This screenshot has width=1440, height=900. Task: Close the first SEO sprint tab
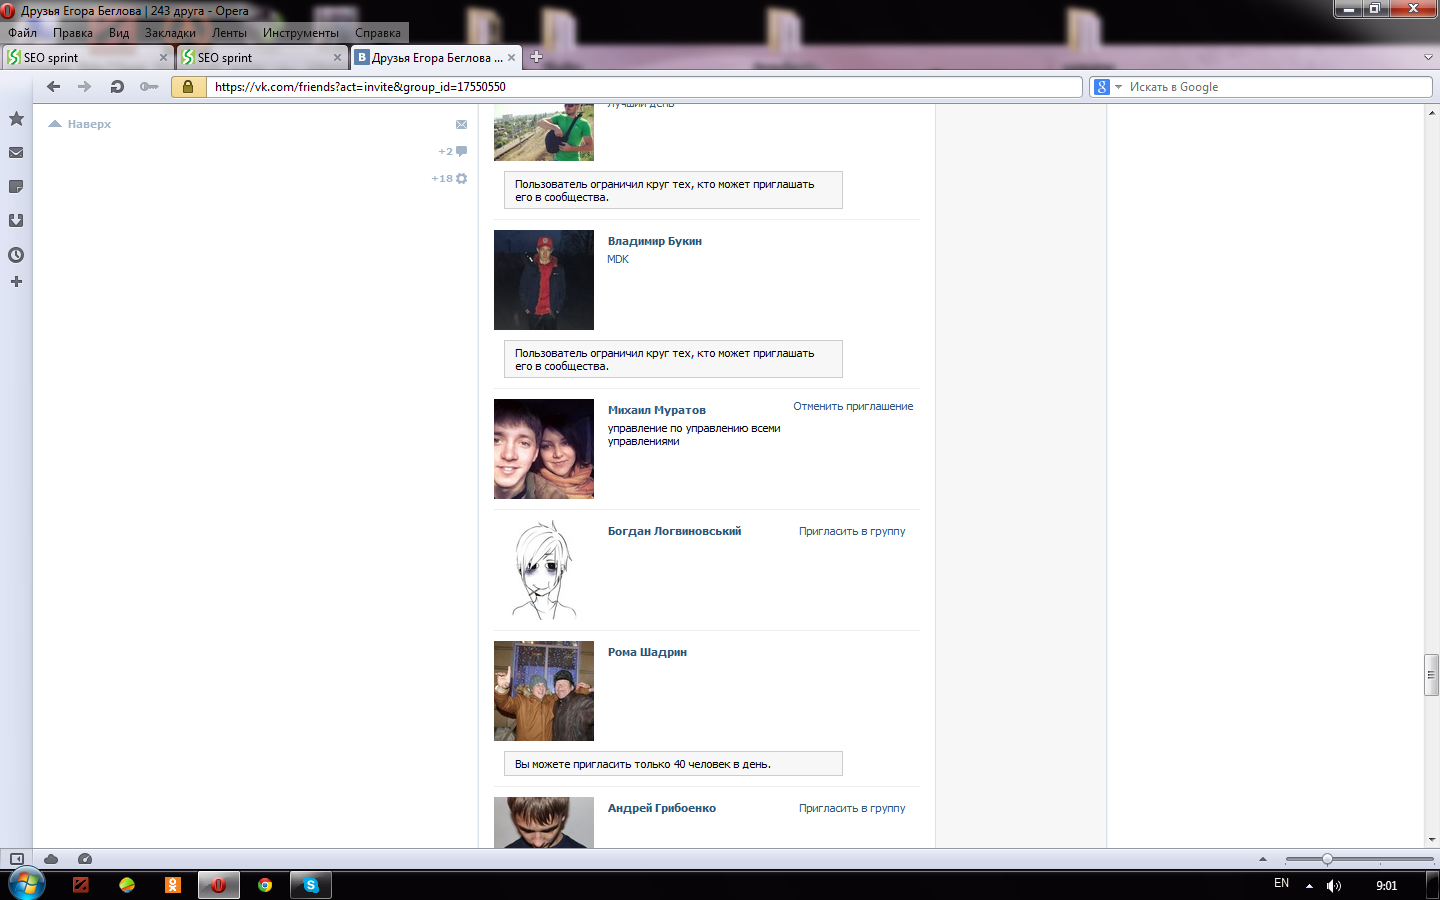click(x=163, y=58)
